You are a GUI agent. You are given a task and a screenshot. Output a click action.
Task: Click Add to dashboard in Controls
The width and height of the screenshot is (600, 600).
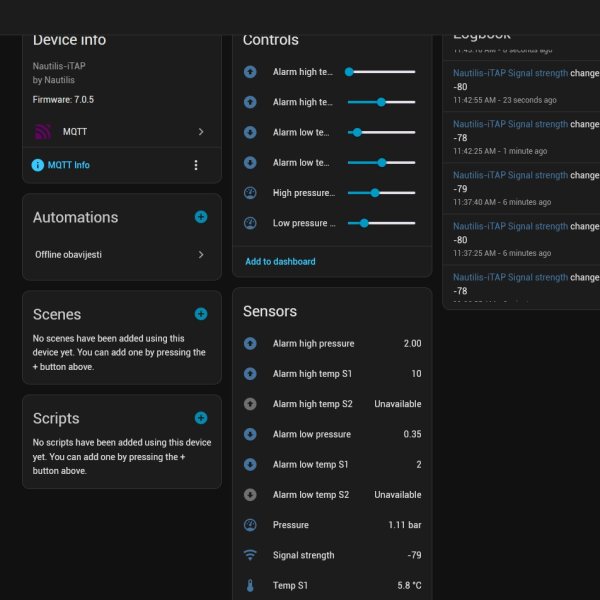tap(280, 261)
